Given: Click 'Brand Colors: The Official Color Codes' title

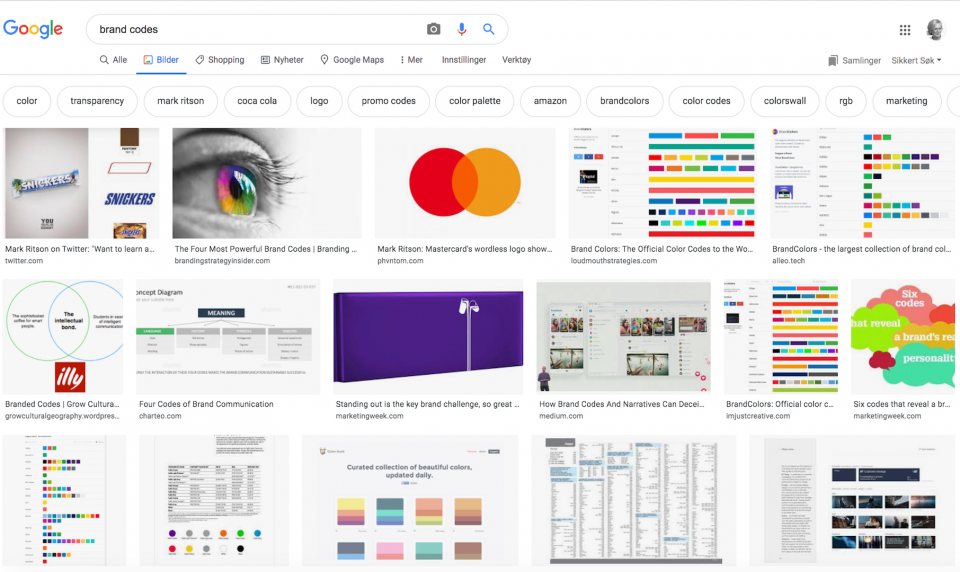Looking at the screenshot, I should 662,249.
